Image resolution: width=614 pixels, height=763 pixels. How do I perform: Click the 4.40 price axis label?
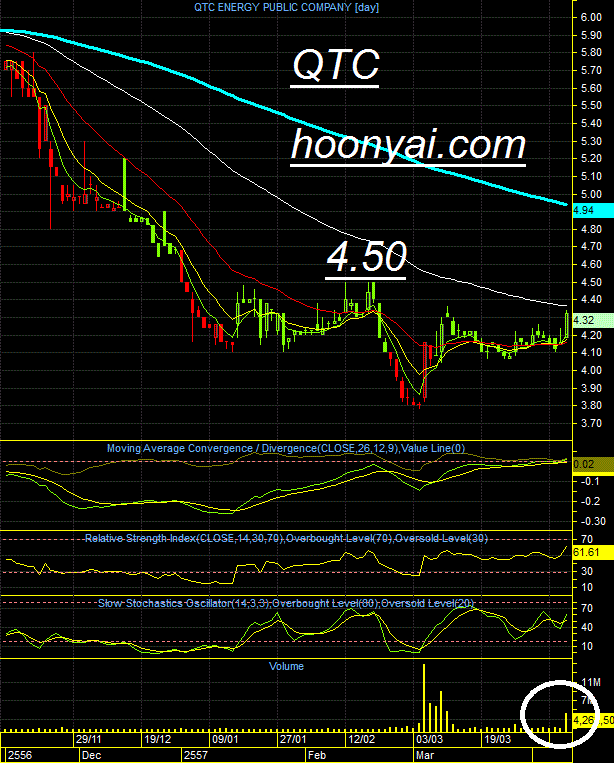[591, 300]
